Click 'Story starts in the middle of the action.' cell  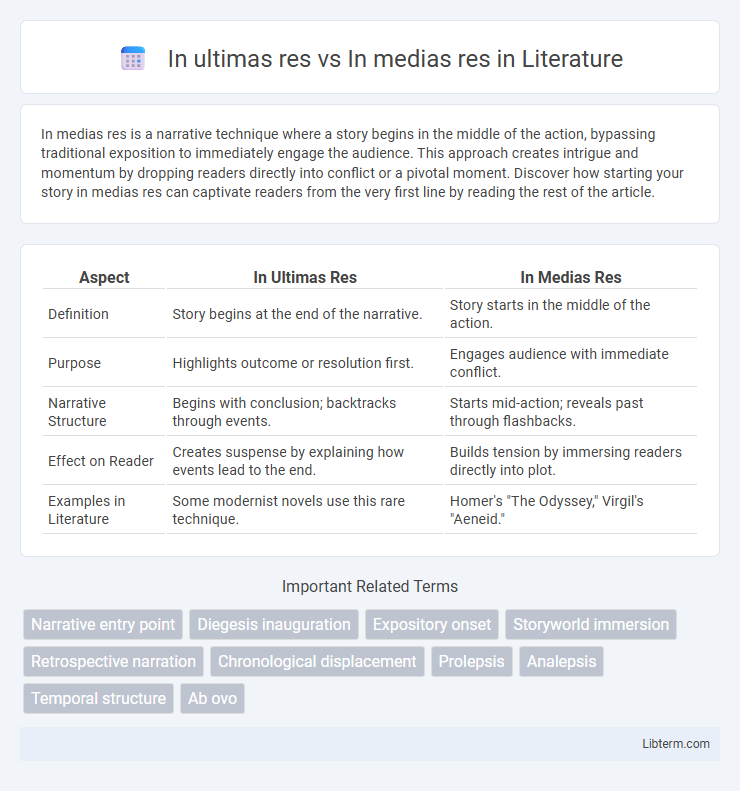[x=571, y=314]
